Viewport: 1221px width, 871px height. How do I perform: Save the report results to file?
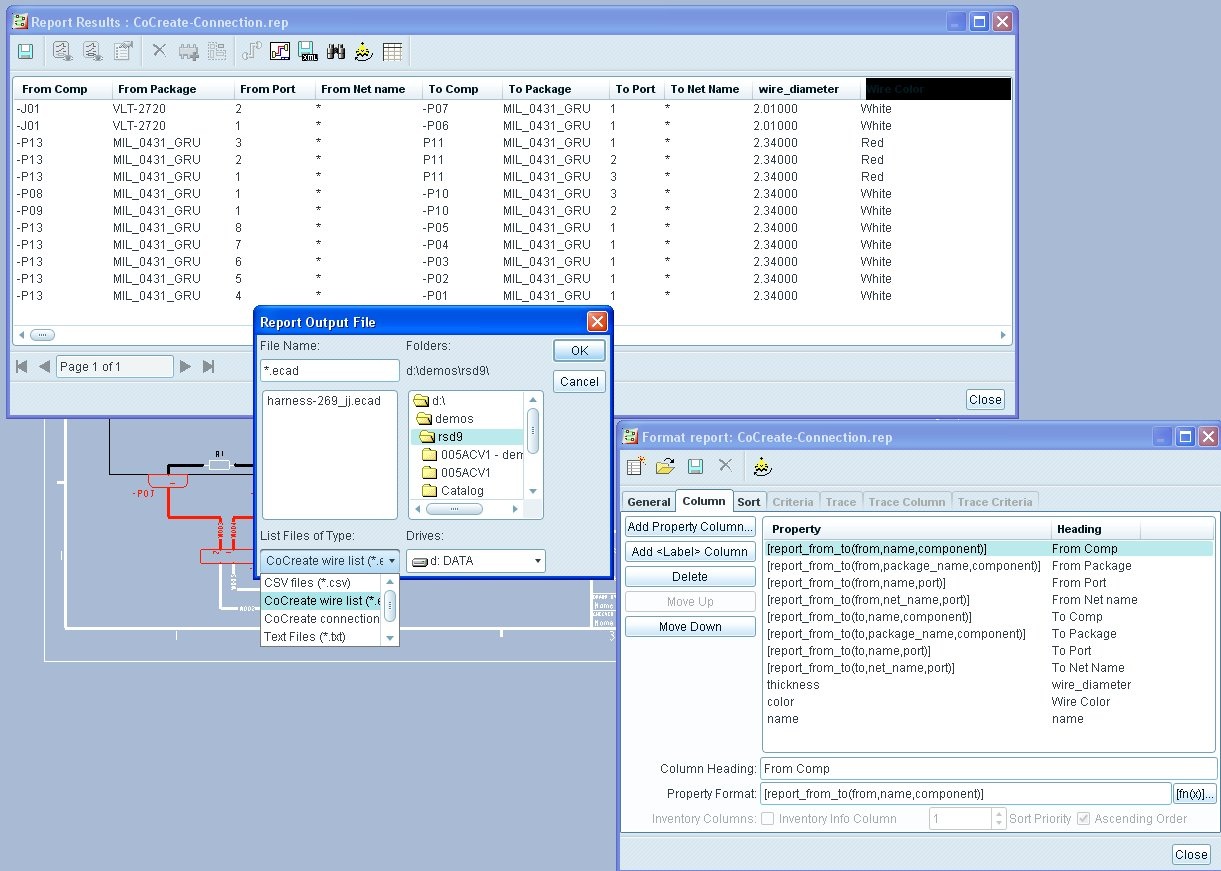26,50
